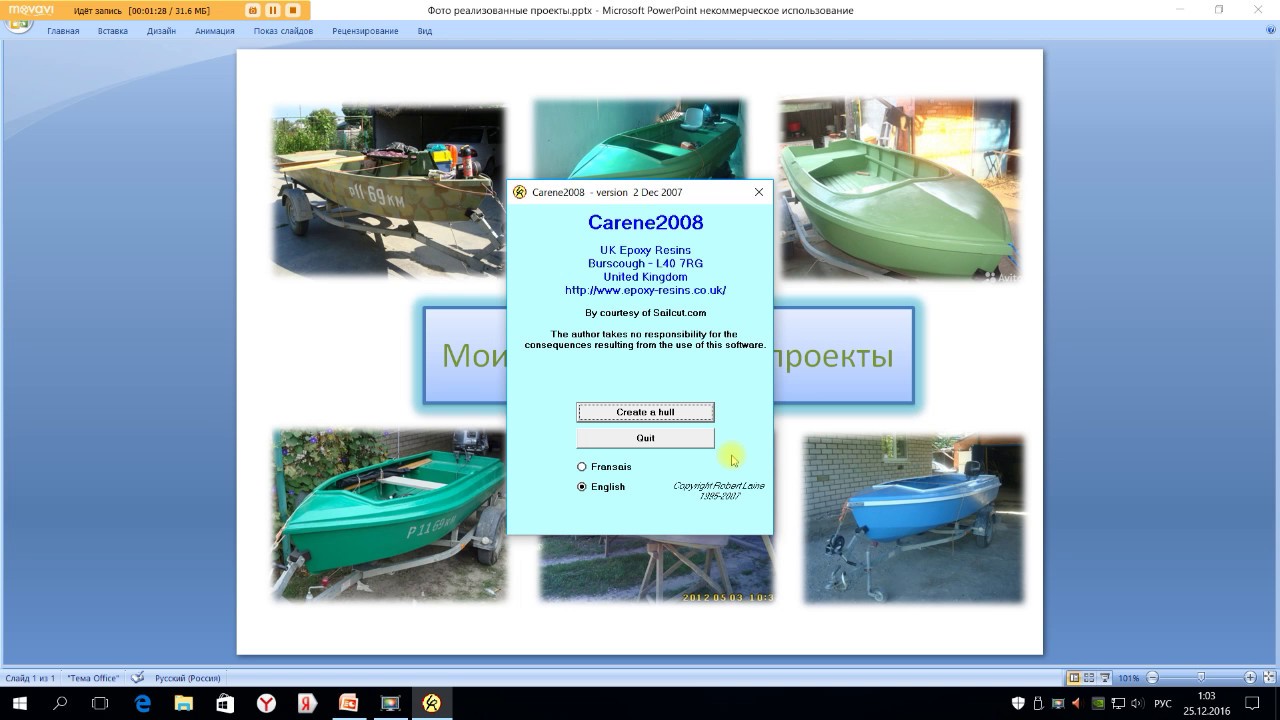Select the English language option
This screenshot has width=1280, height=720.
point(601,487)
